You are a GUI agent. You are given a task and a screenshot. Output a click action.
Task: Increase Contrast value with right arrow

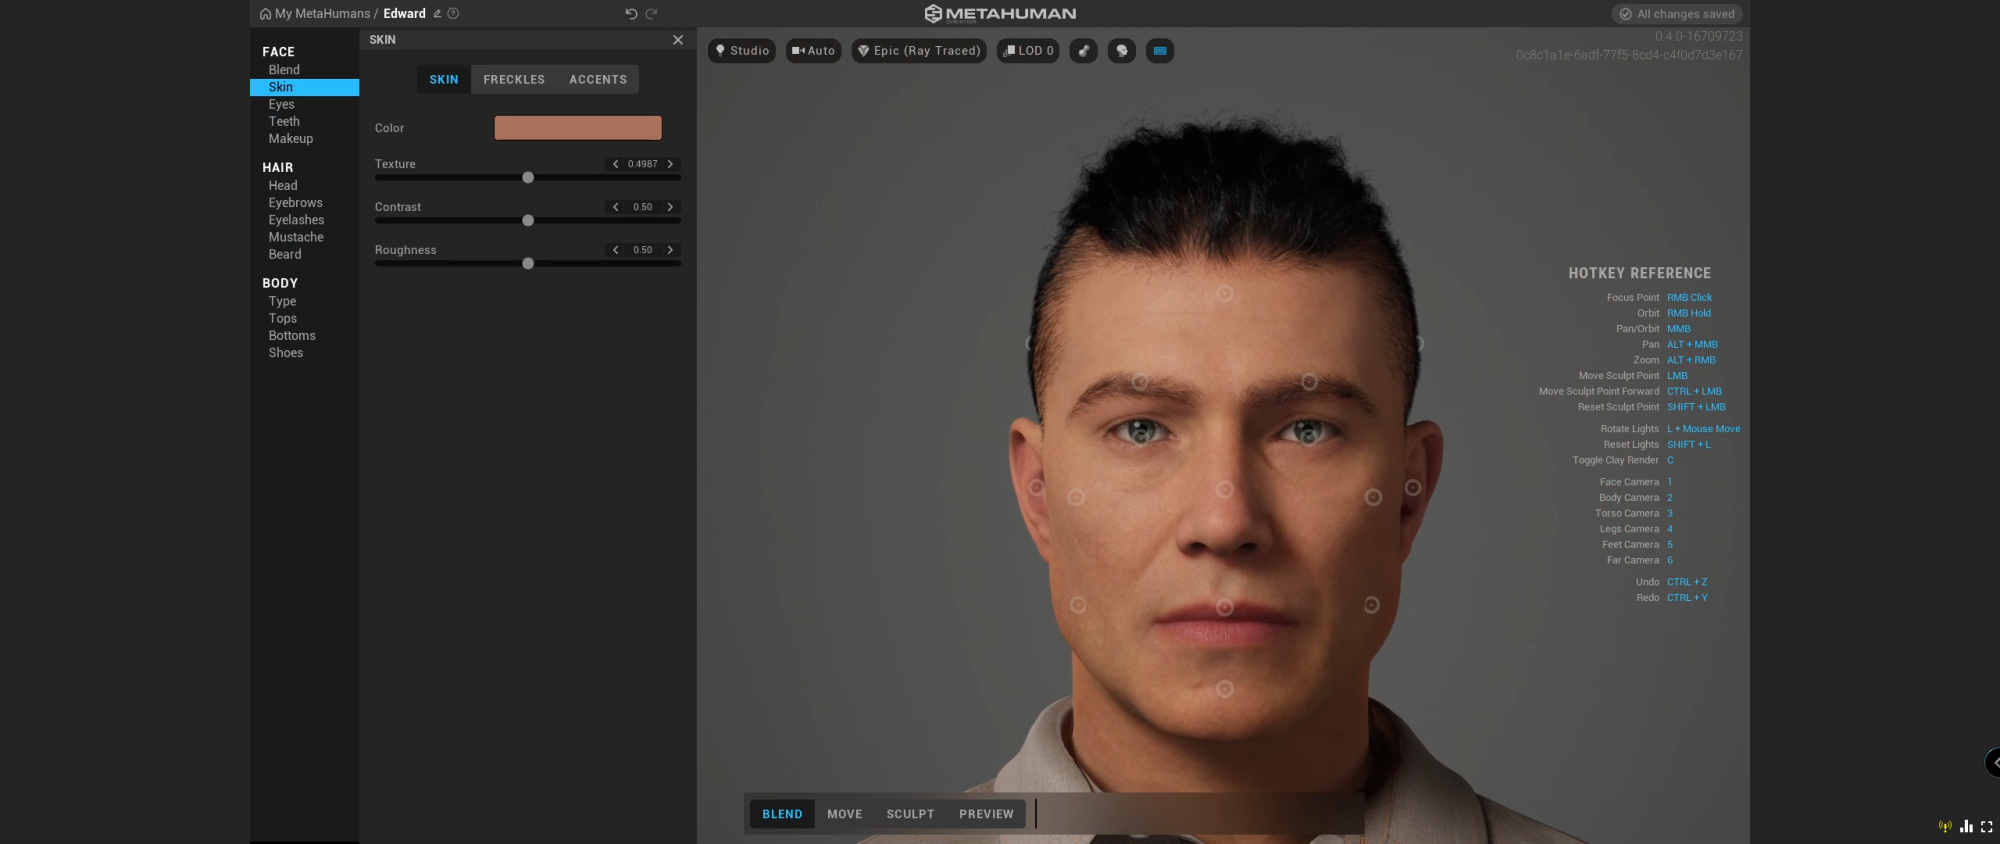(670, 207)
